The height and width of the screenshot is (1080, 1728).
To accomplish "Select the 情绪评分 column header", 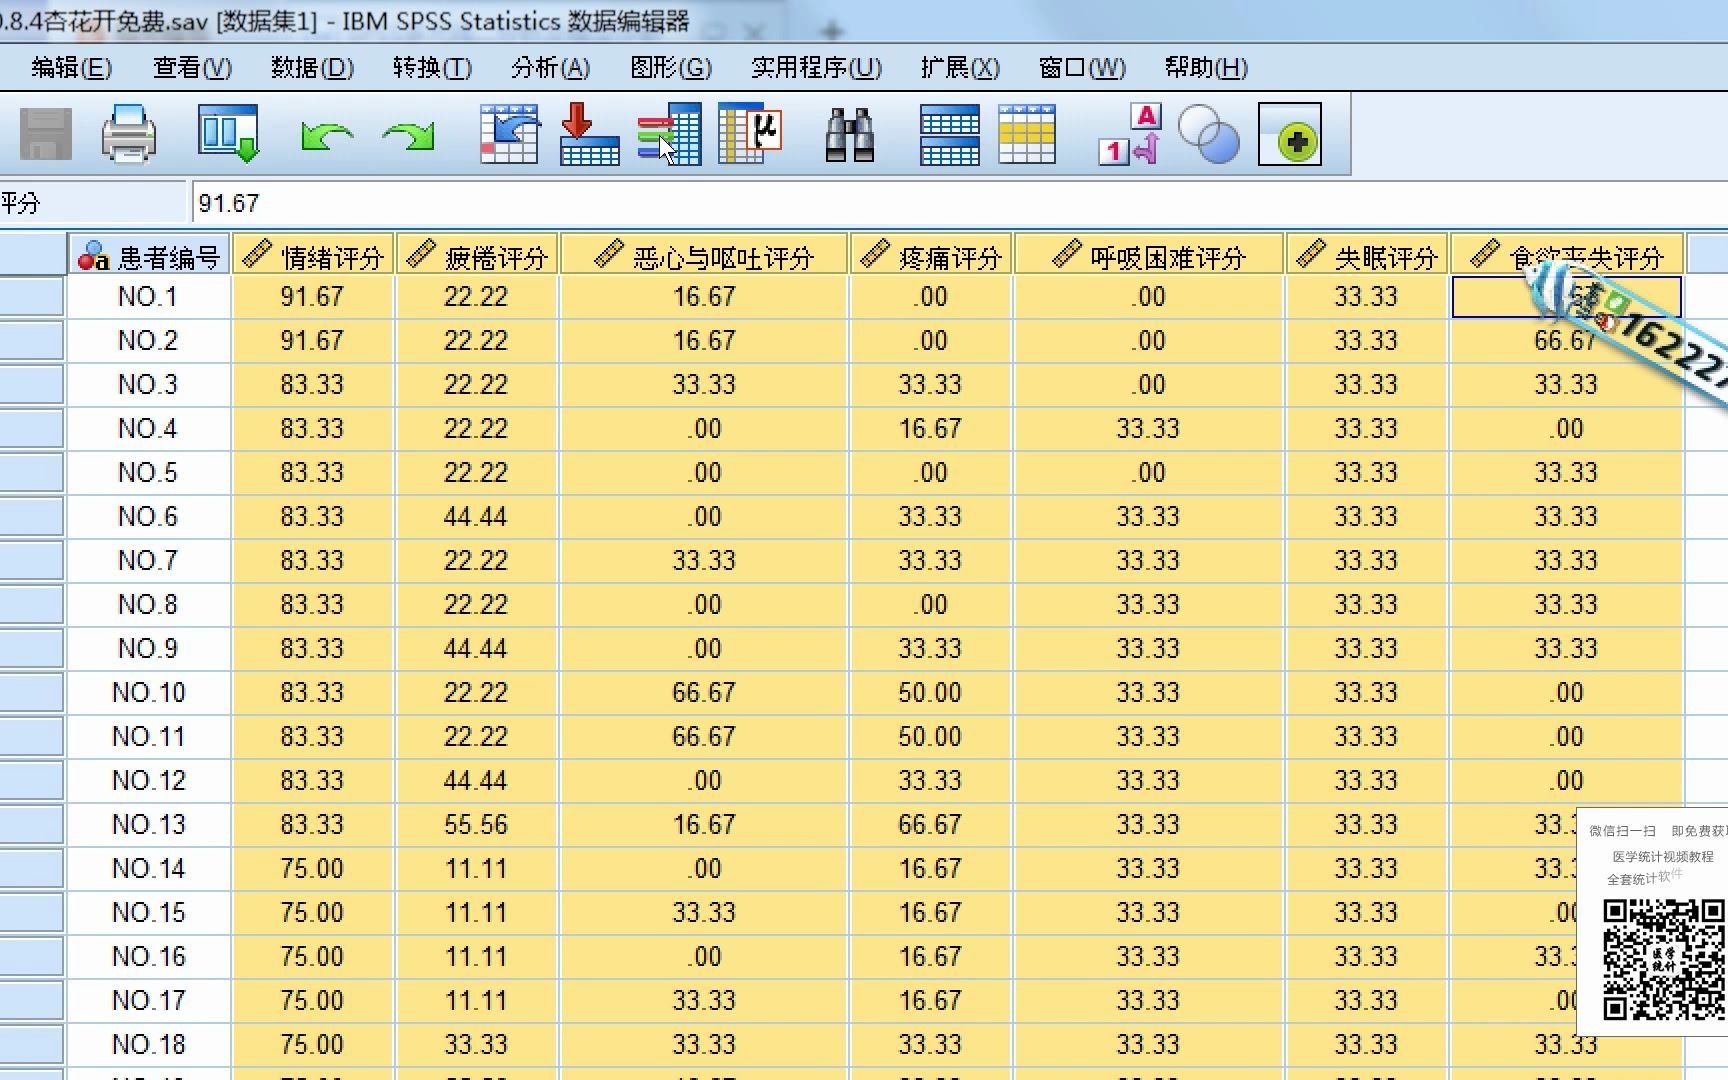I will click(x=313, y=255).
